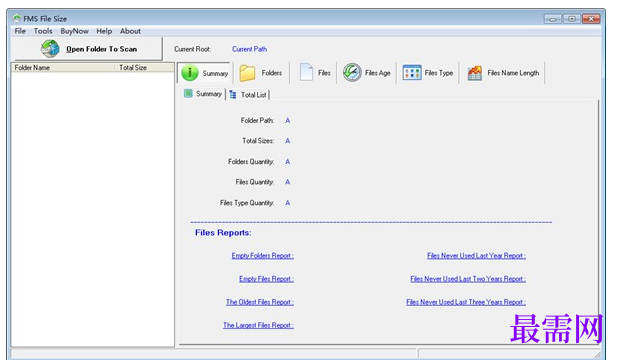Click the Files Reports heading
This screenshot has width=622, height=360.
pos(223,233)
